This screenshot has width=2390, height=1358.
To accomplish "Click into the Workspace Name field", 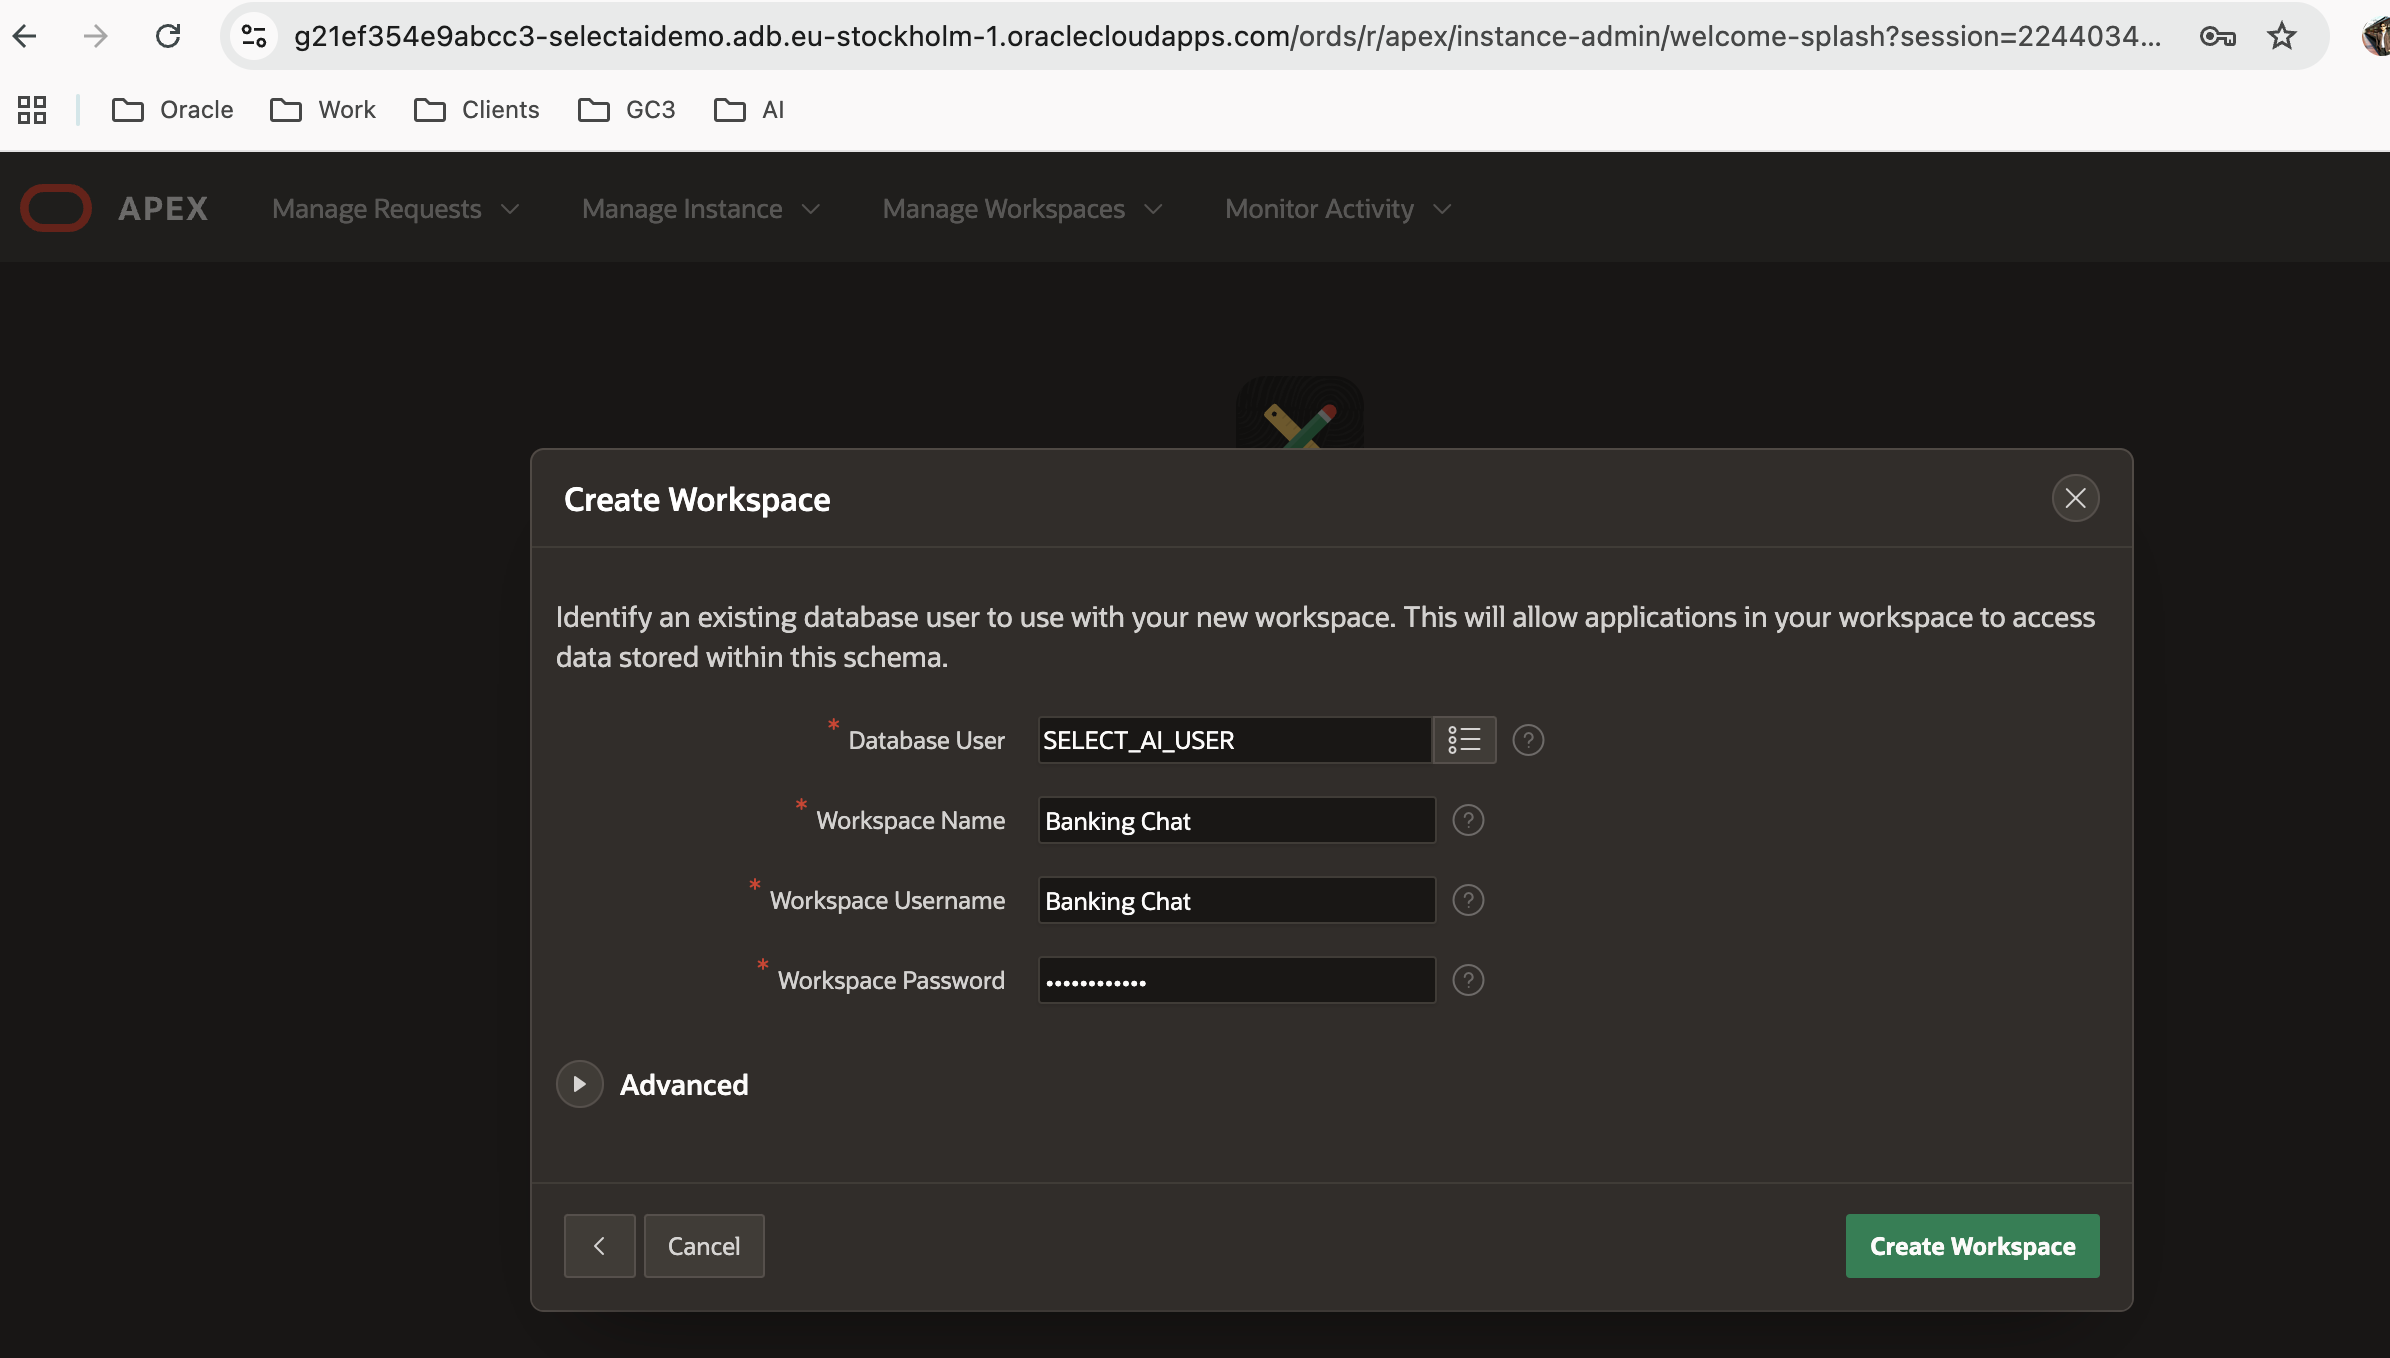I will [1236, 820].
